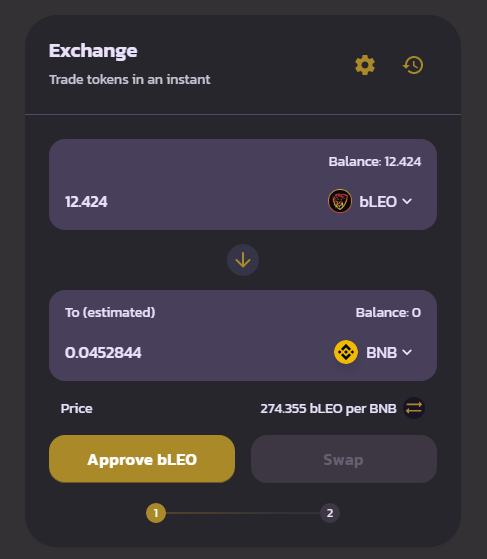Viewport: 487px width, 559px height.
Task: Click the bLEO lion token logo
Action: (340, 201)
